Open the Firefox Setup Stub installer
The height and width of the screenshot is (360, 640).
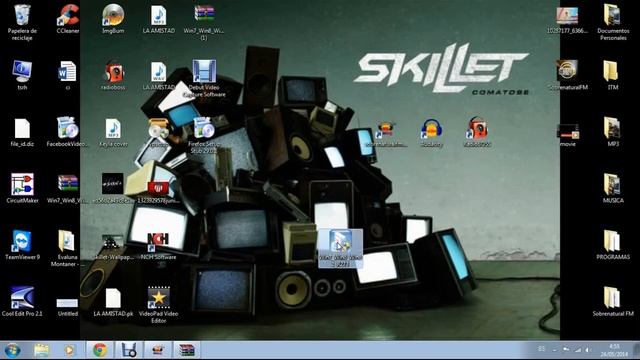tap(204, 135)
